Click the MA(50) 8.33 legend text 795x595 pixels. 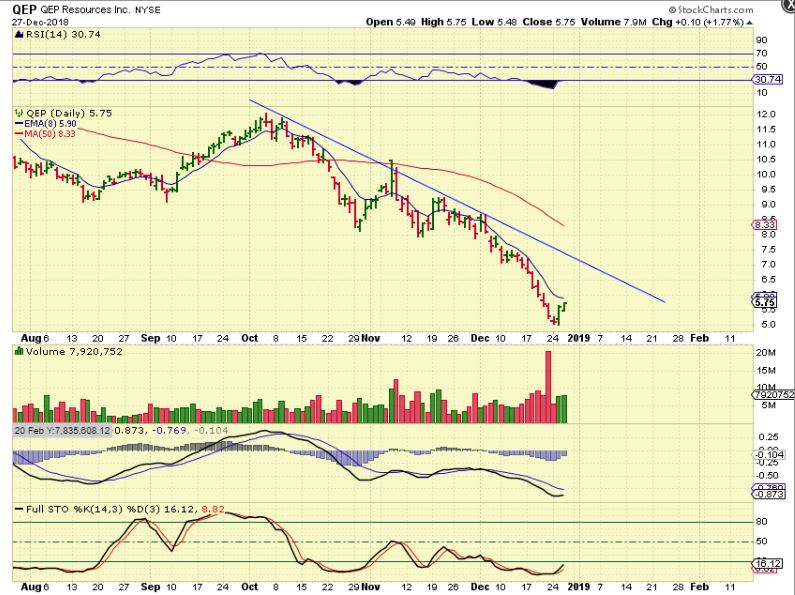(50, 134)
